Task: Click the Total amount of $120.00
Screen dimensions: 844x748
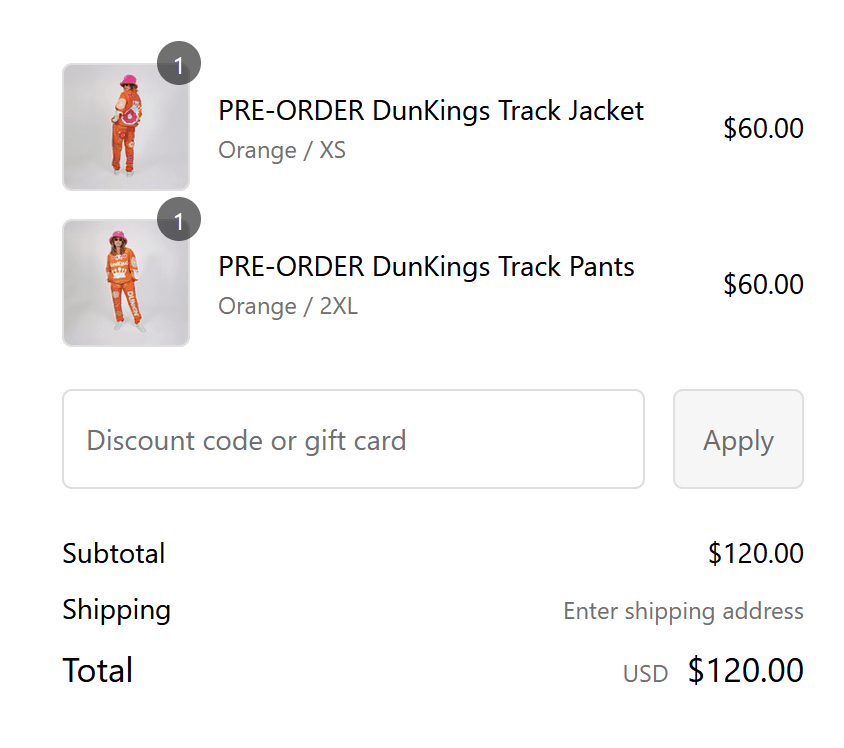Action: click(x=745, y=670)
